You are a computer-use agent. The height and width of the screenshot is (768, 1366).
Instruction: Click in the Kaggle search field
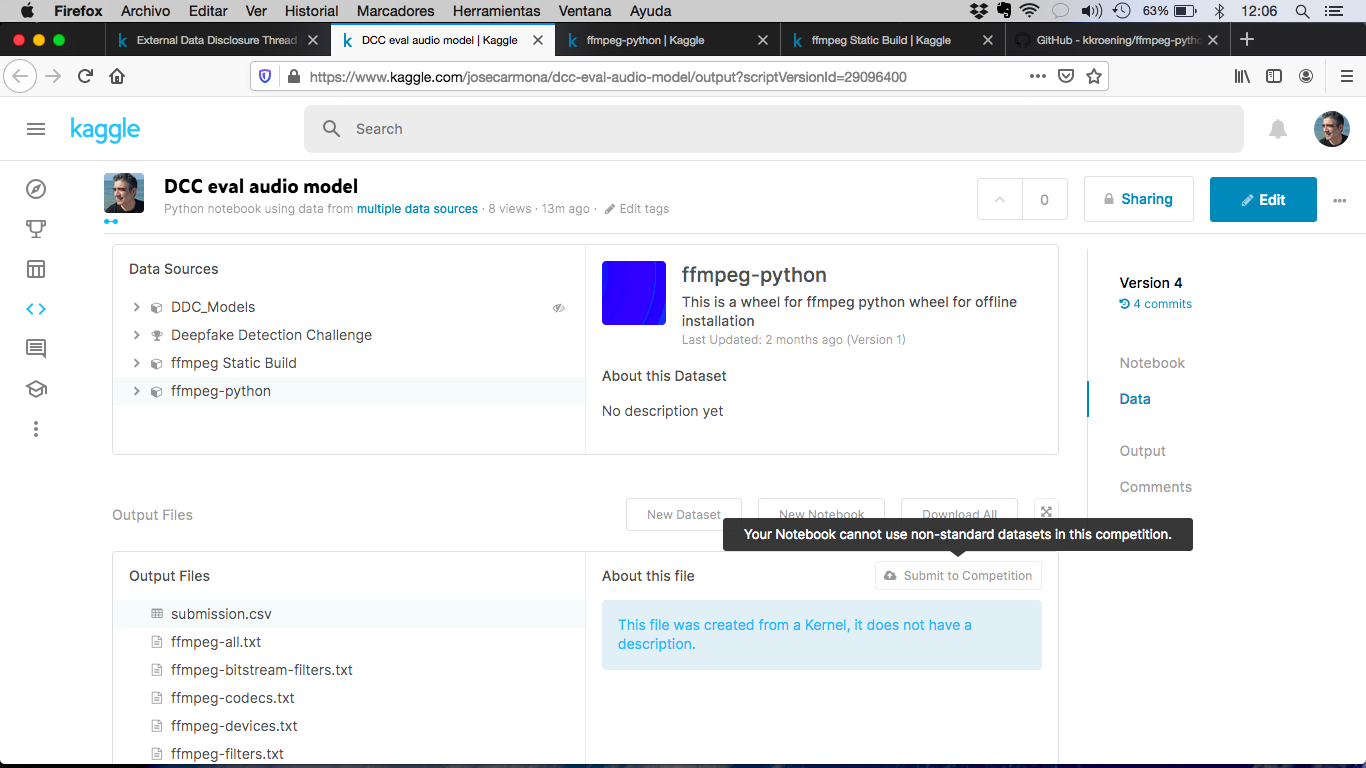click(x=774, y=129)
